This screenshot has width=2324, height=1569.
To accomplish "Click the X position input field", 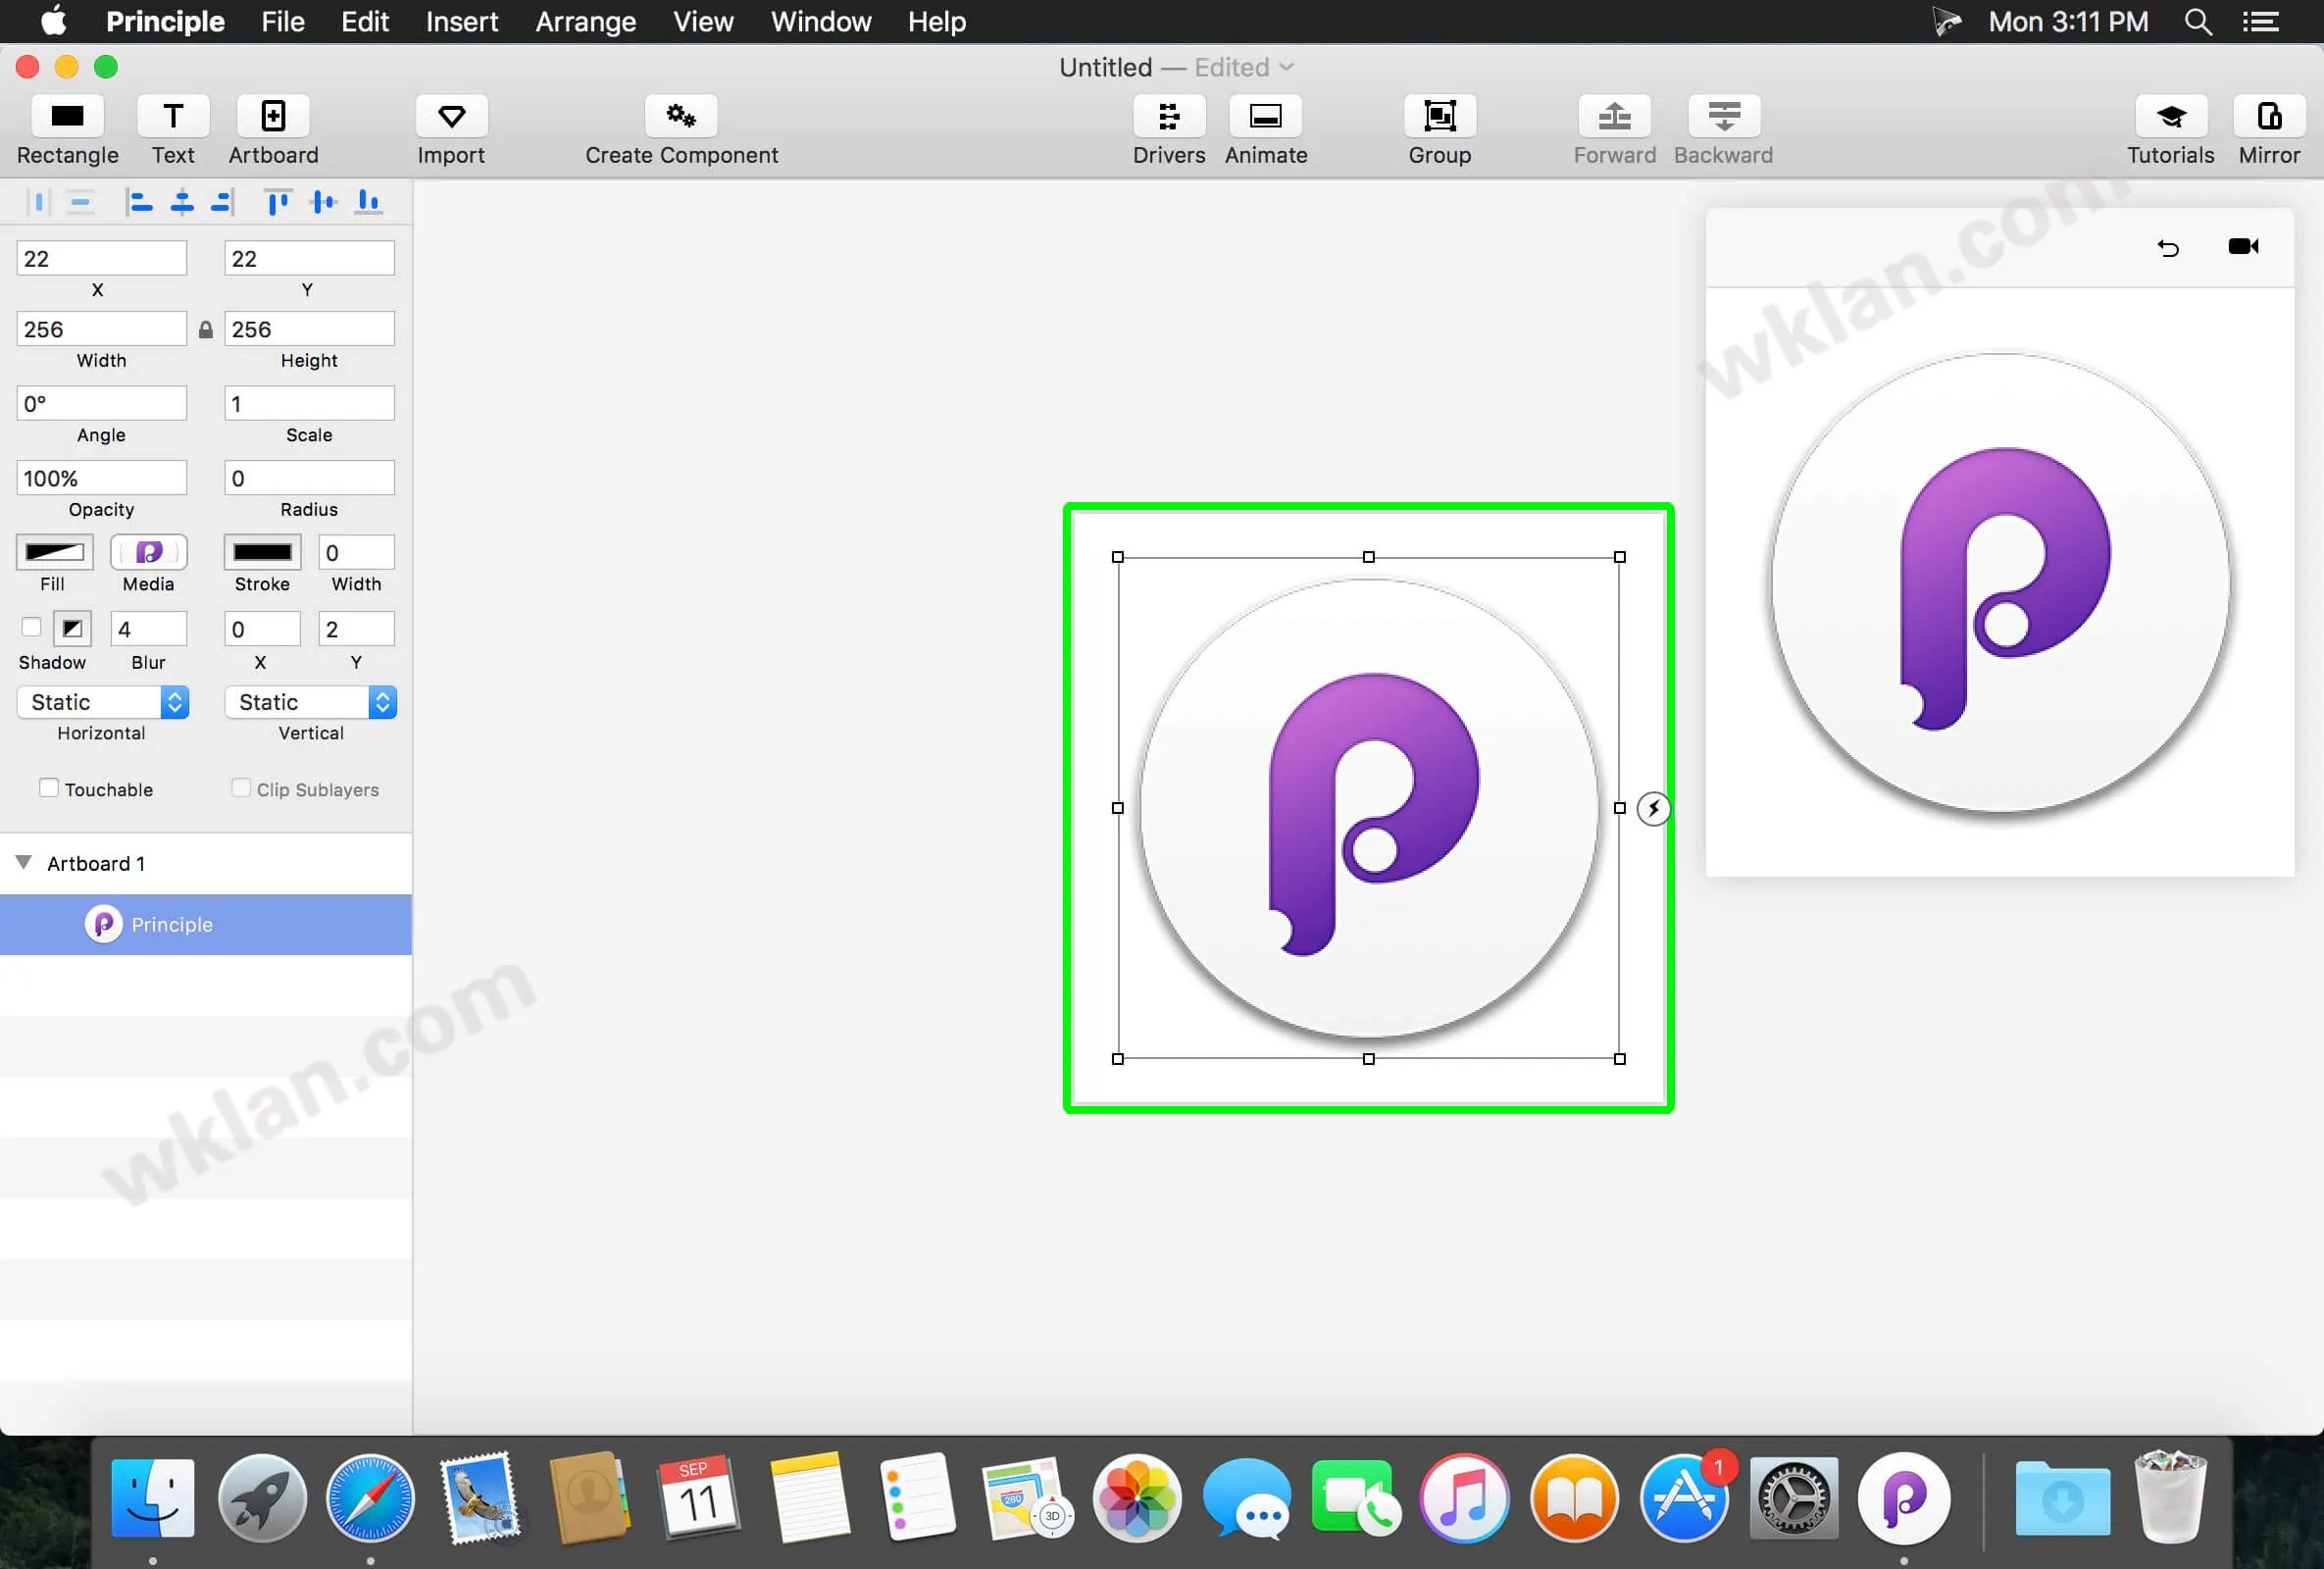I will tap(101, 258).
